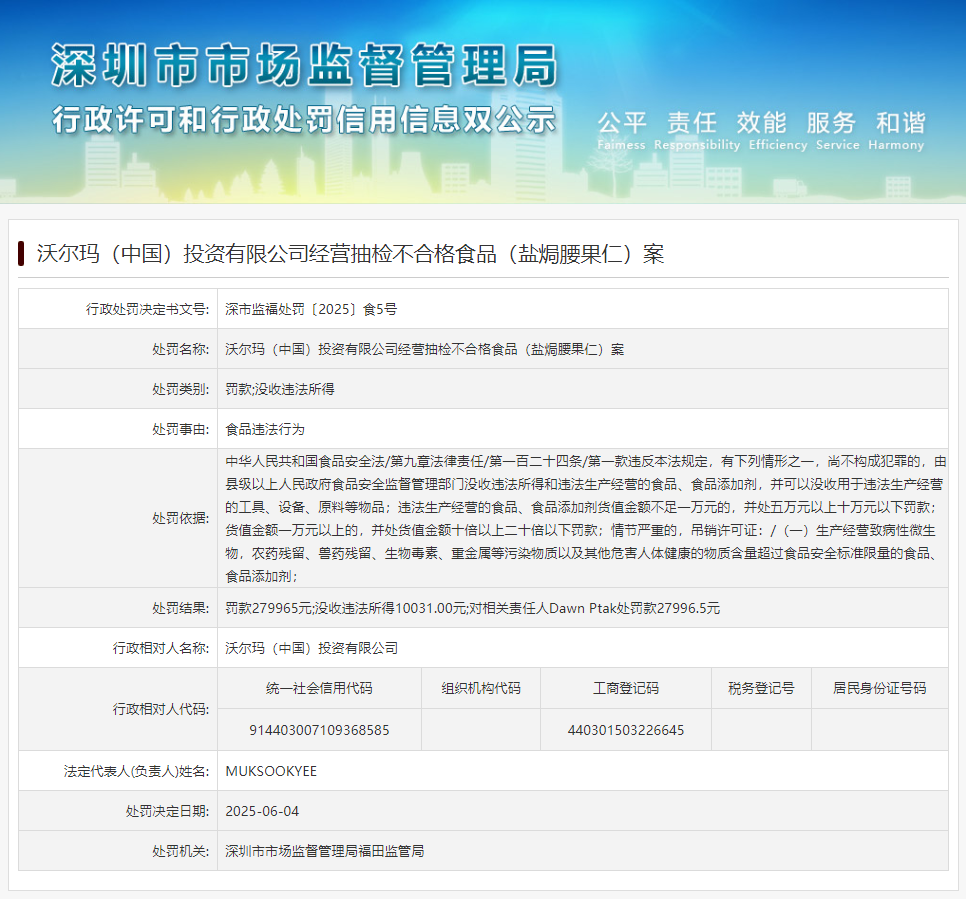Select the decision date "2025-06-04"
The height and width of the screenshot is (899, 966).
262,812
